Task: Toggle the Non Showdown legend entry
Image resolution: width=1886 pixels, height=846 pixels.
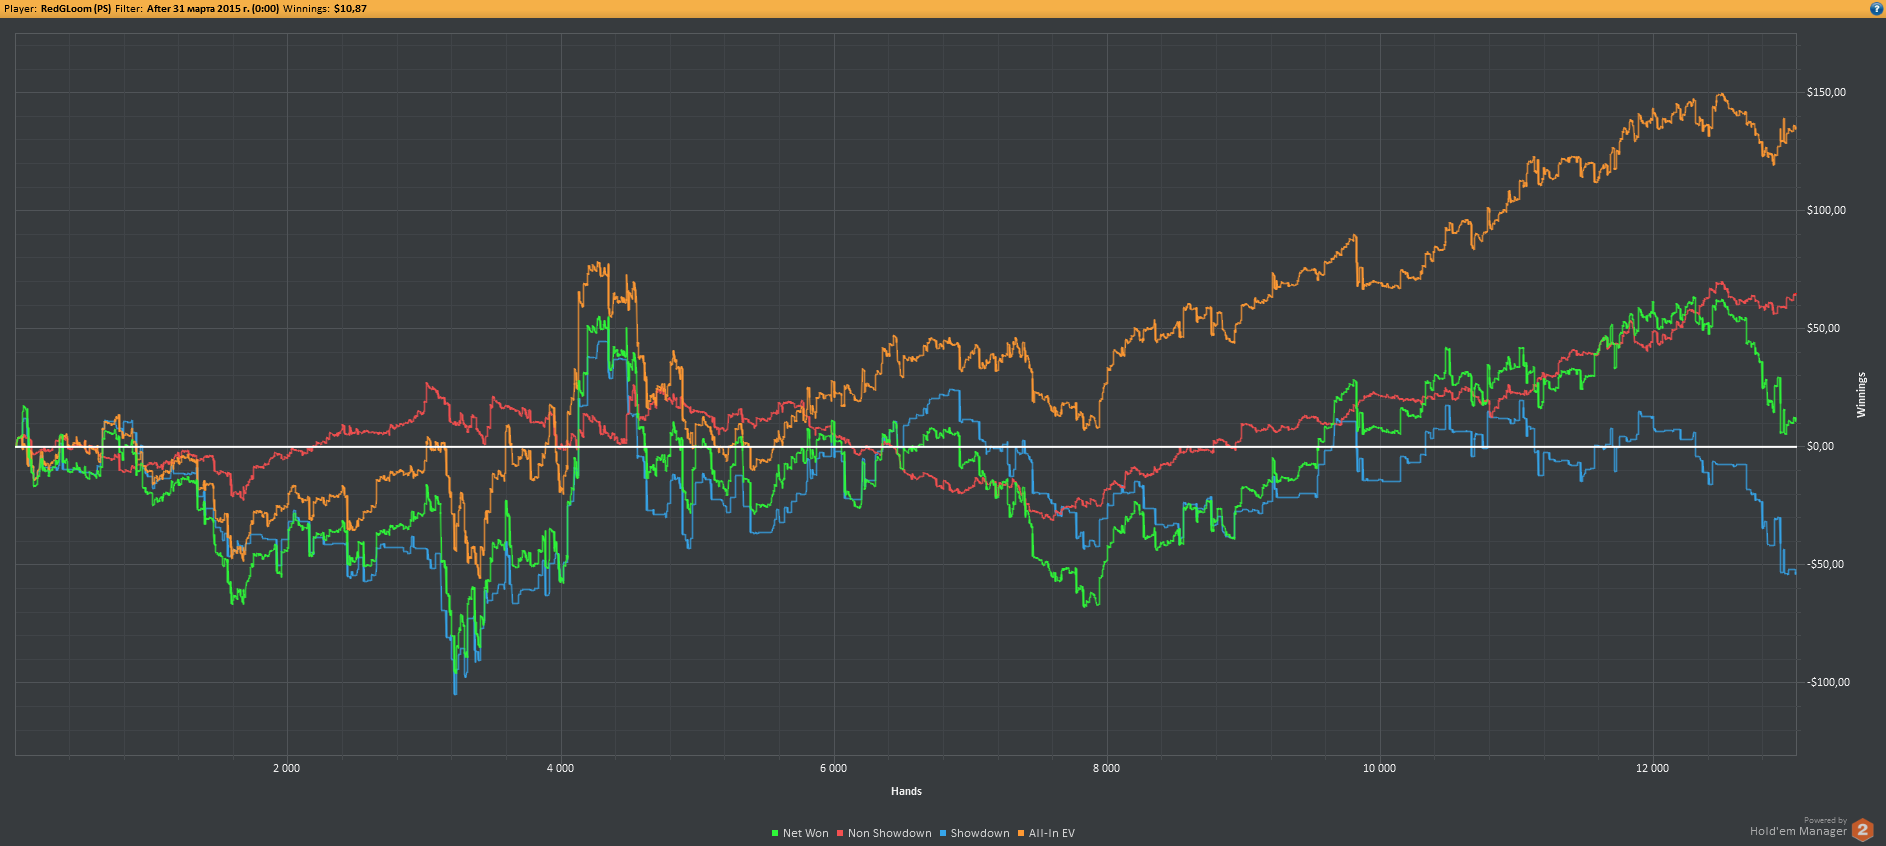Action: 884,833
